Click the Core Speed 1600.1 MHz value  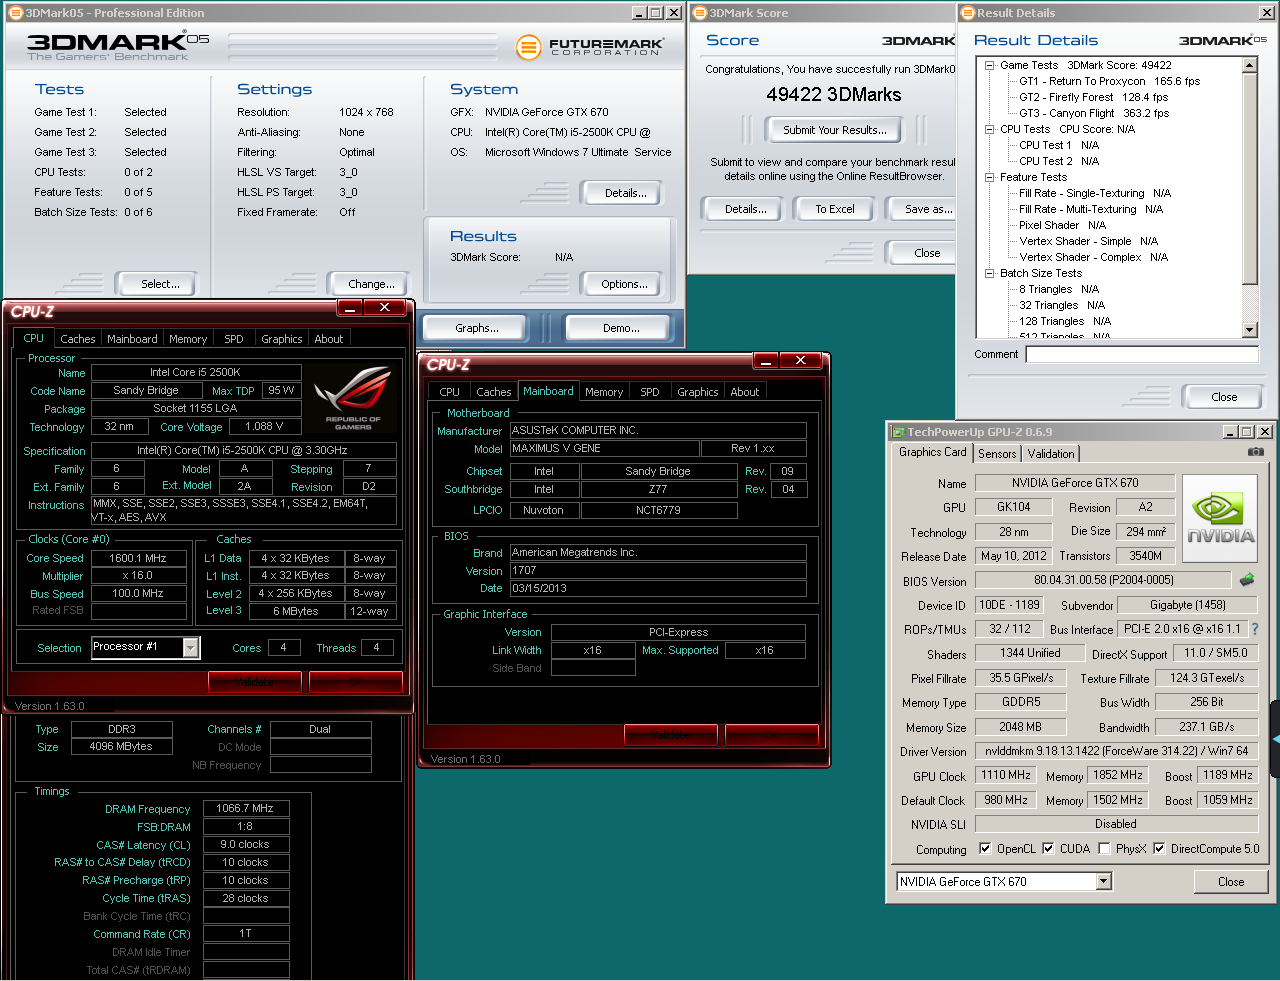[138, 558]
